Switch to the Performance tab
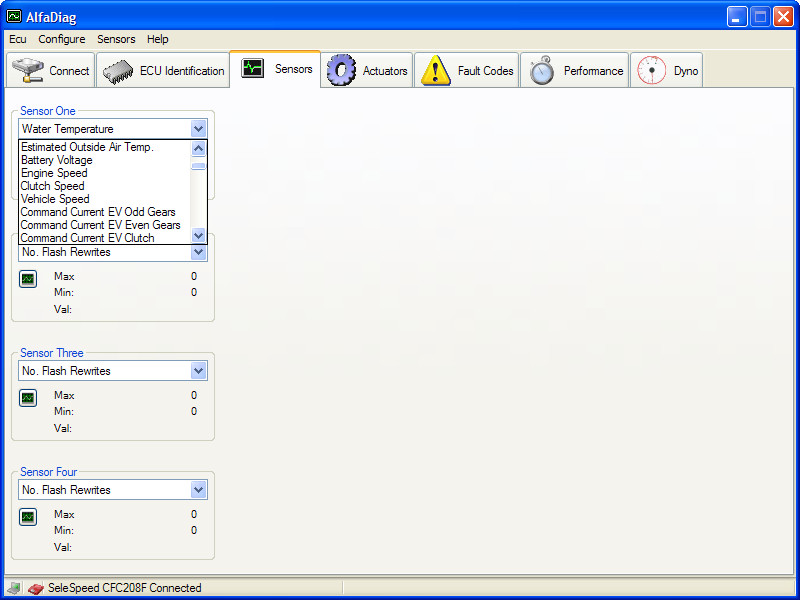800x600 pixels. pos(574,70)
